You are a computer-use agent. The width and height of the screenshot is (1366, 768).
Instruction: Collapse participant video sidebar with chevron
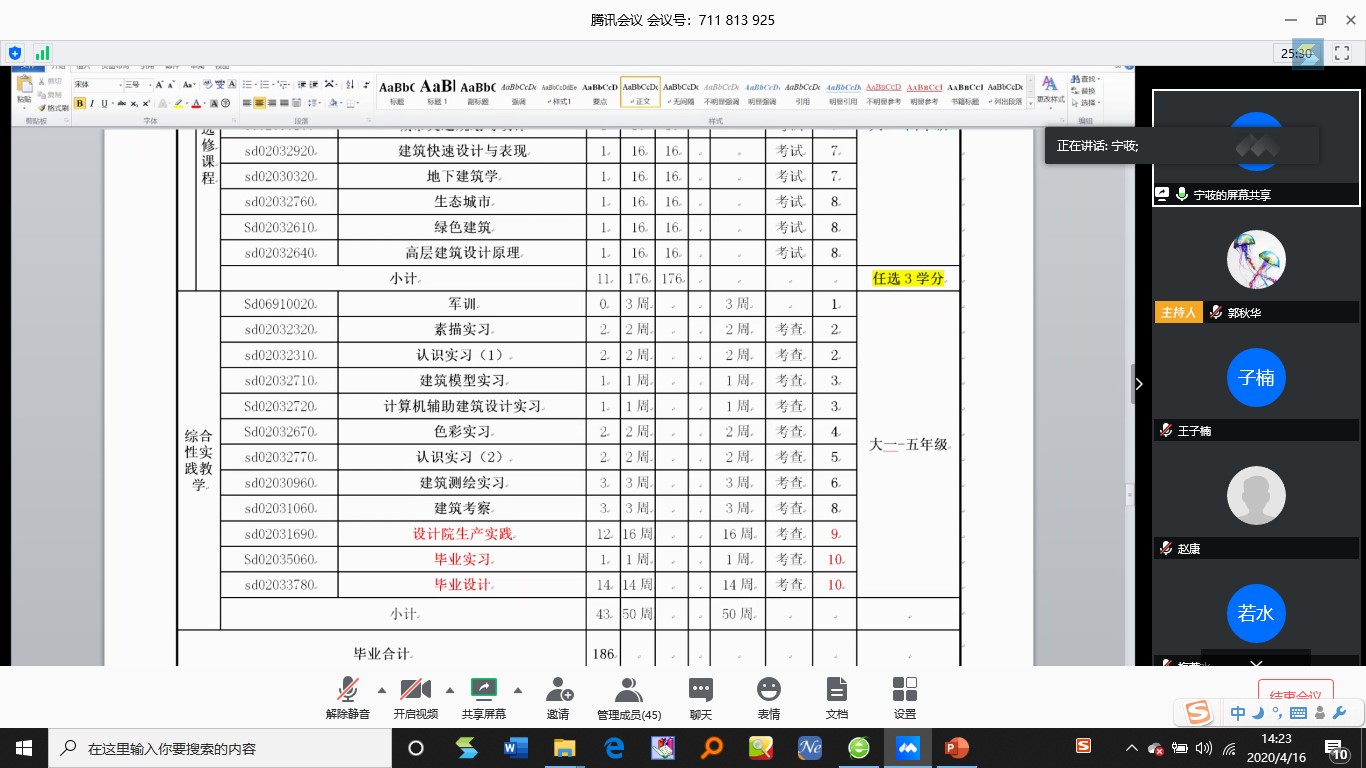1138,384
